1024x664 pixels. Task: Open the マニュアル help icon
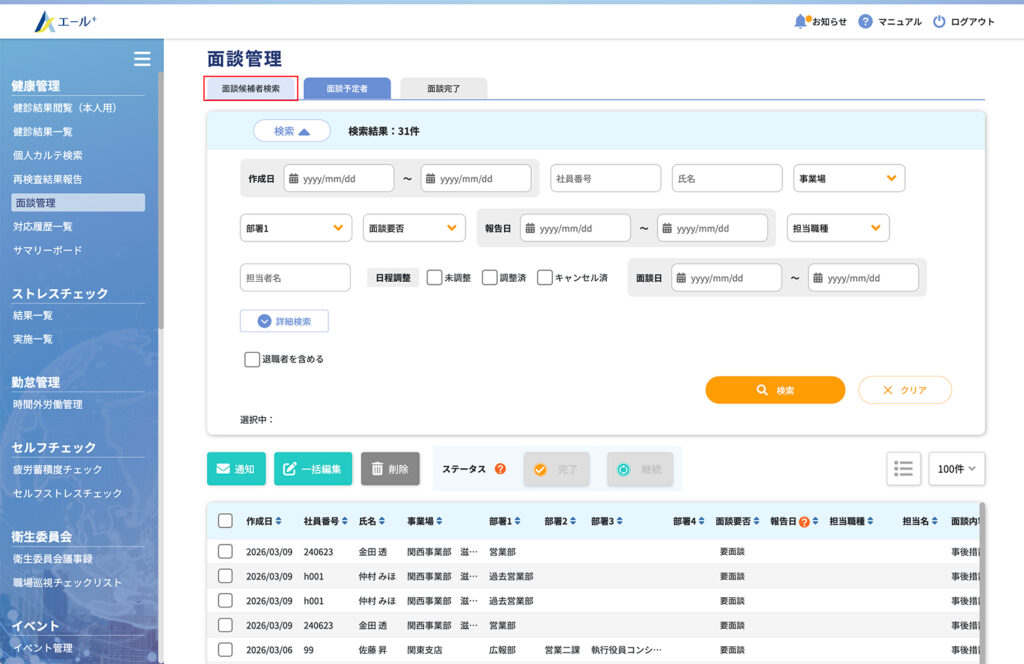(x=865, y=21)
